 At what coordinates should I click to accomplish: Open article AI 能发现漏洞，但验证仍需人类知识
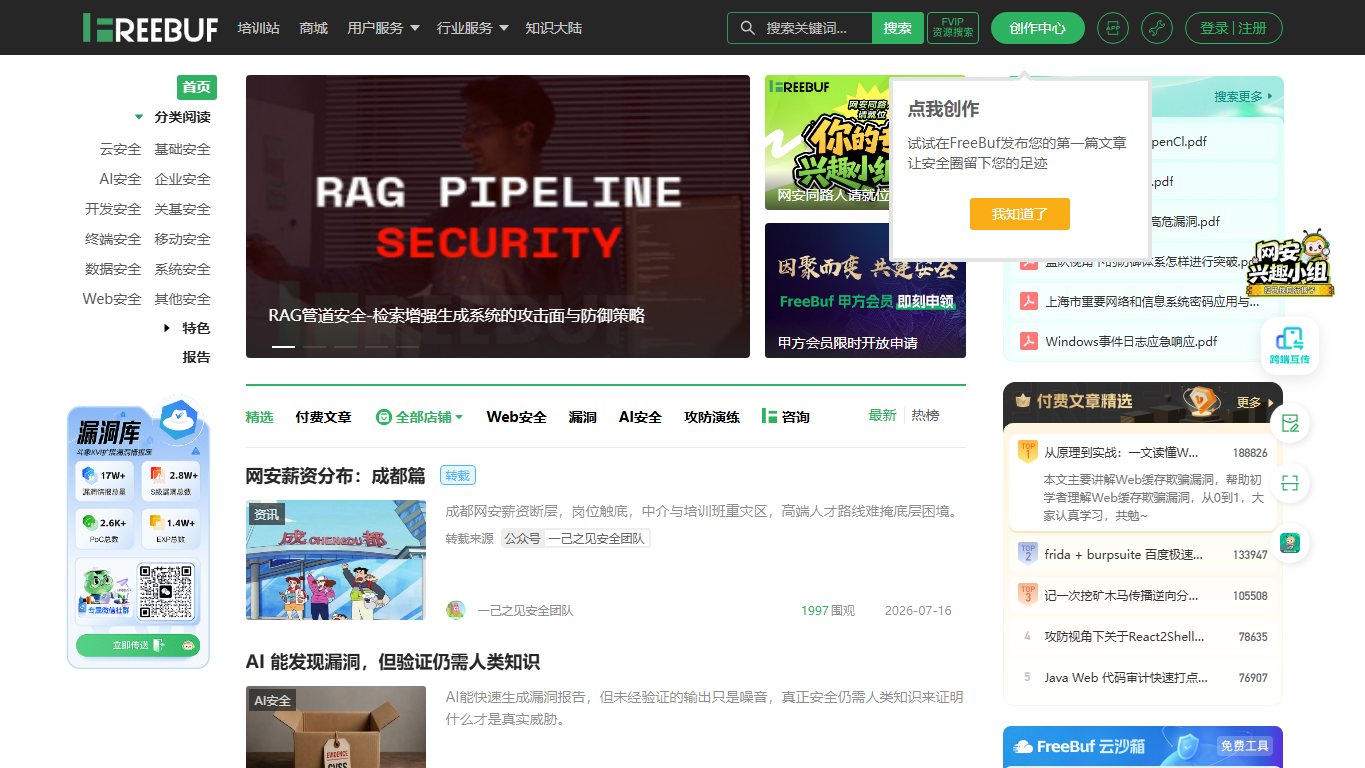(x=393, y=662)
